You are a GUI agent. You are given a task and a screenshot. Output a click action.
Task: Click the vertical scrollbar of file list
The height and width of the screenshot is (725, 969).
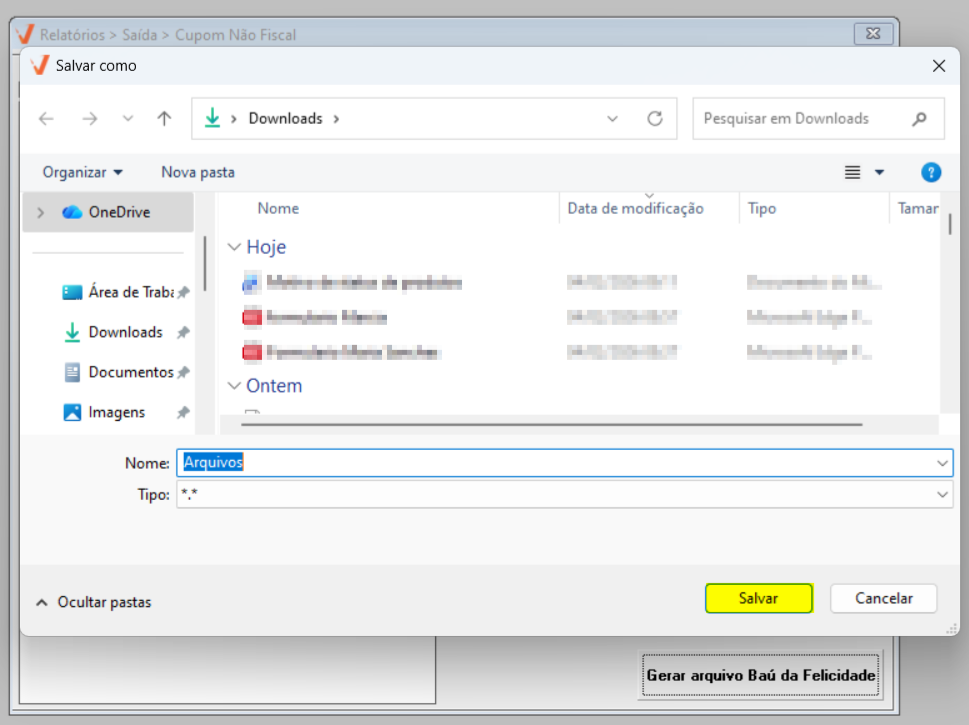tap(949, 224)
